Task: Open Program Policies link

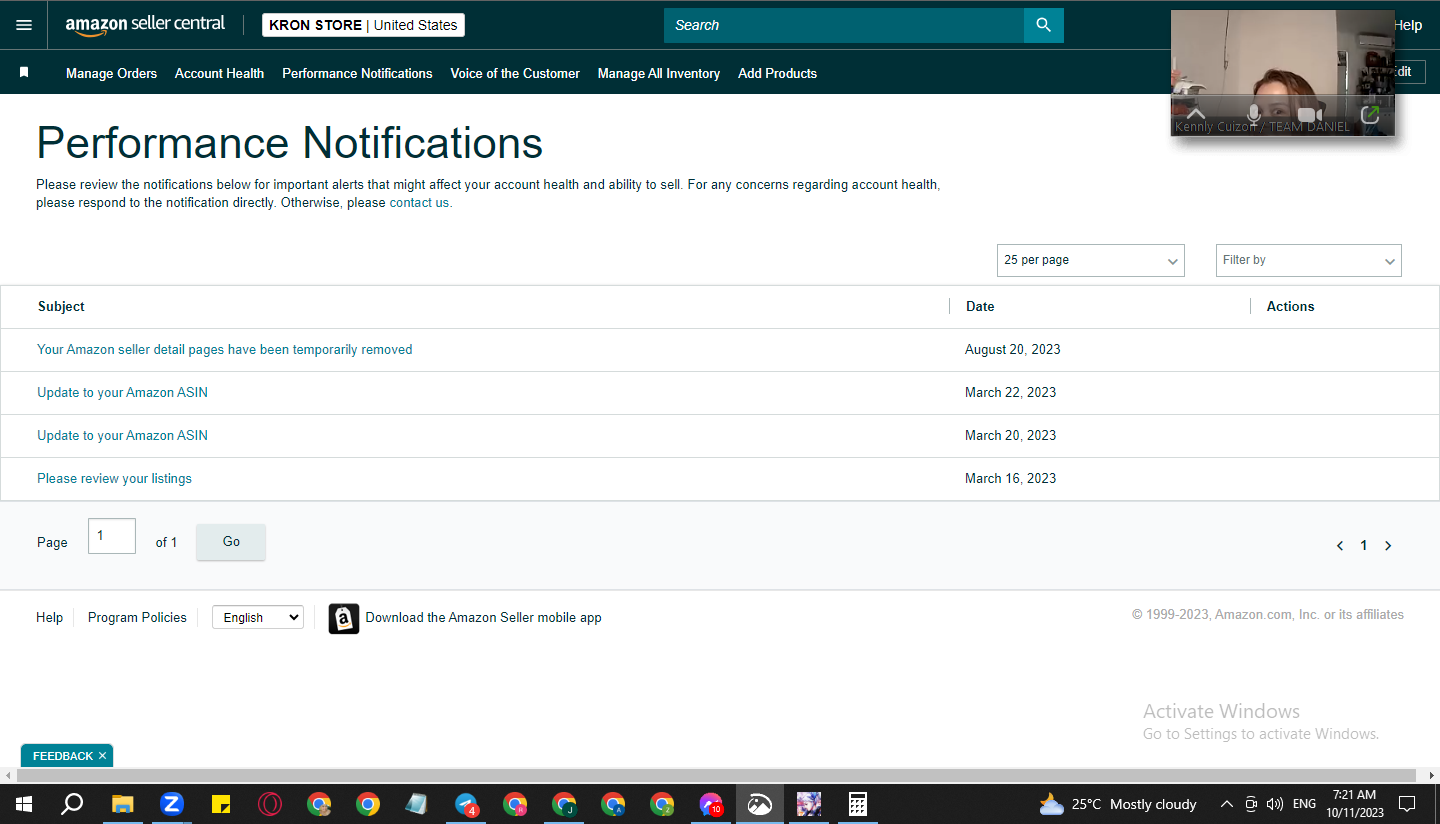Action: tap(137, 617)
